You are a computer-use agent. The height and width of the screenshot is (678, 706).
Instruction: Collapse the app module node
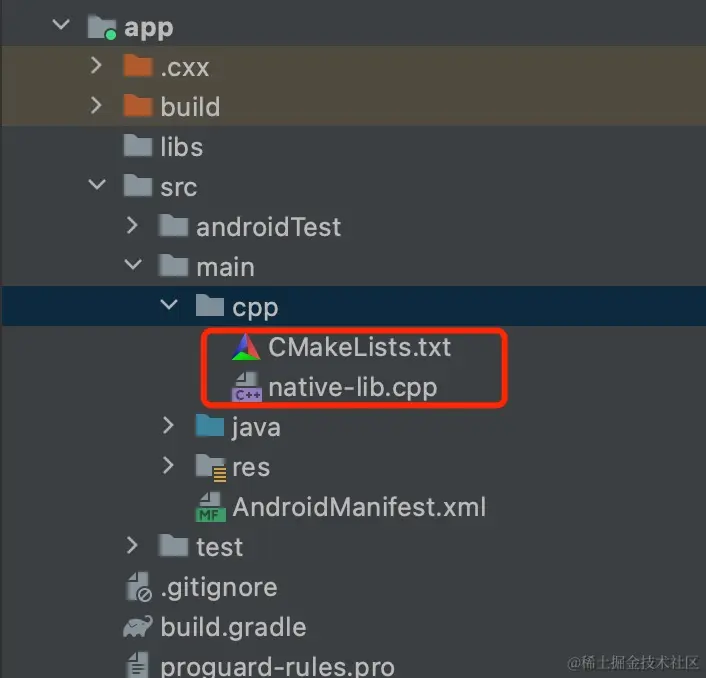click(61, 24)
